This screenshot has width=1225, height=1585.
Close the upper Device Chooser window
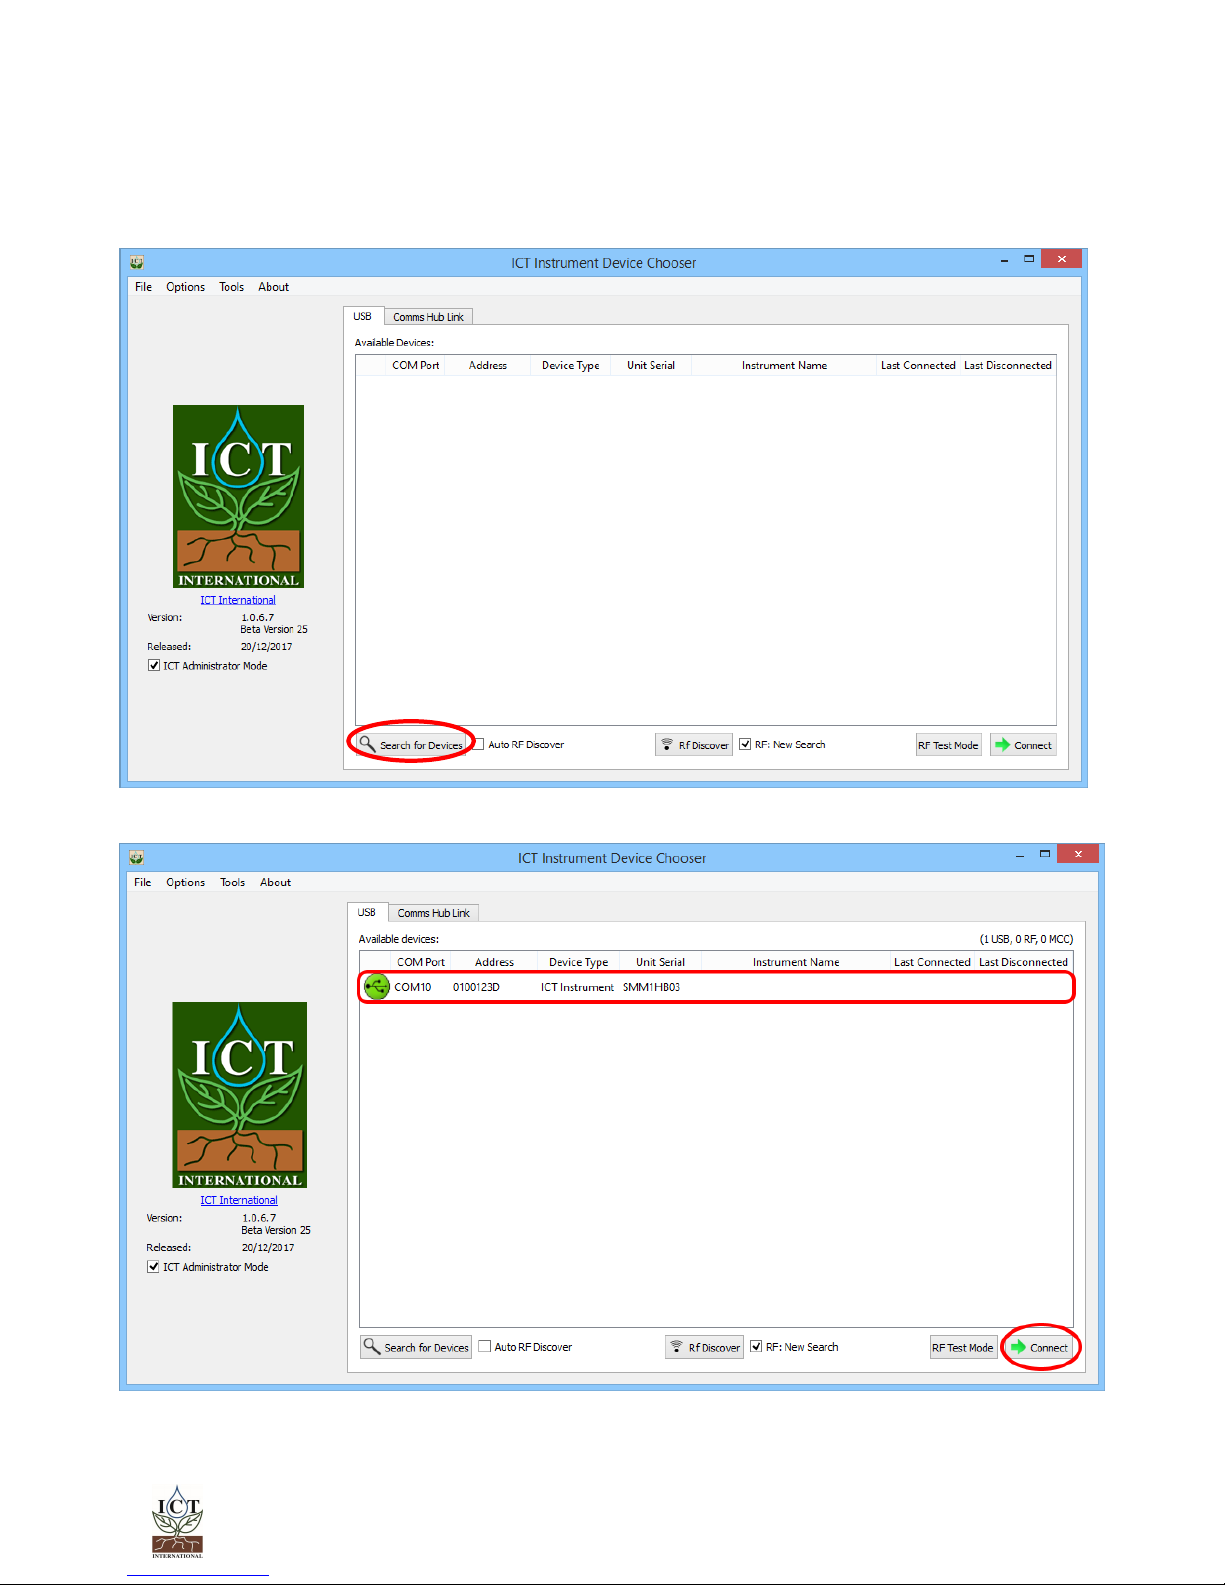[x=1061, y=259]
